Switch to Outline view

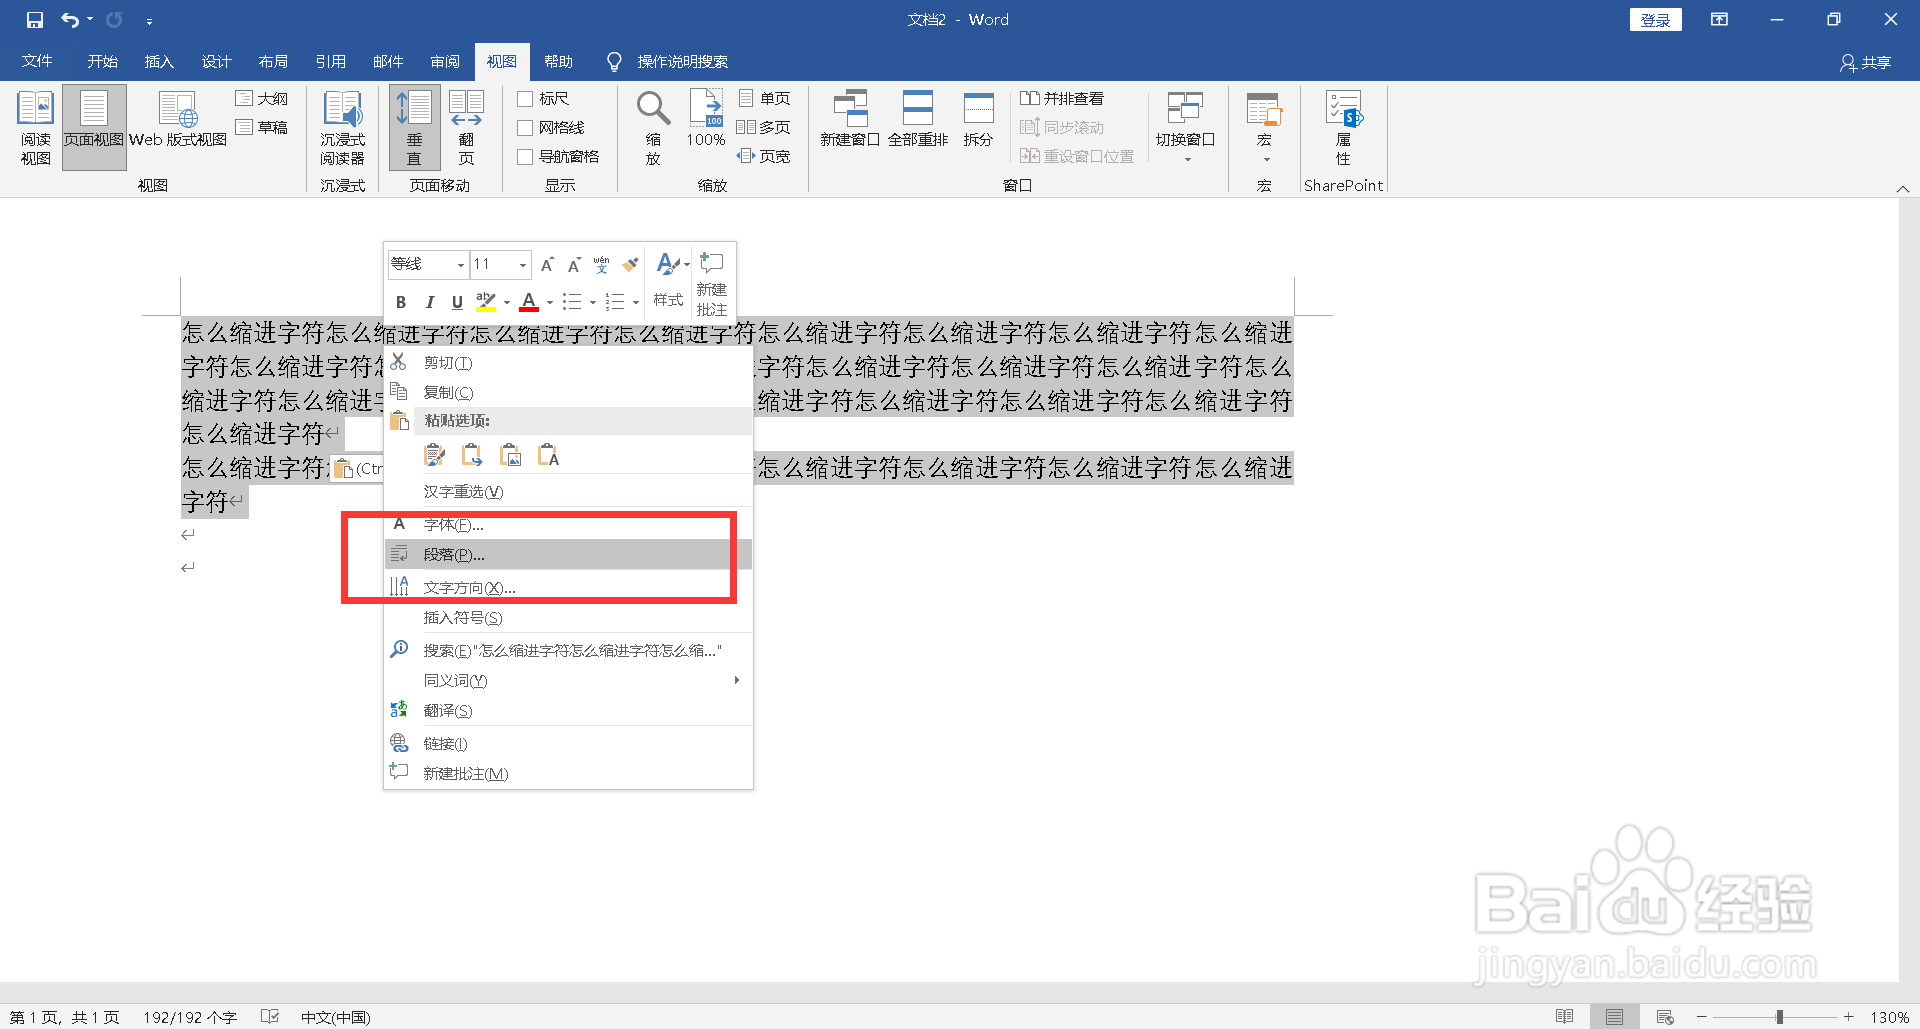point(262,99)
